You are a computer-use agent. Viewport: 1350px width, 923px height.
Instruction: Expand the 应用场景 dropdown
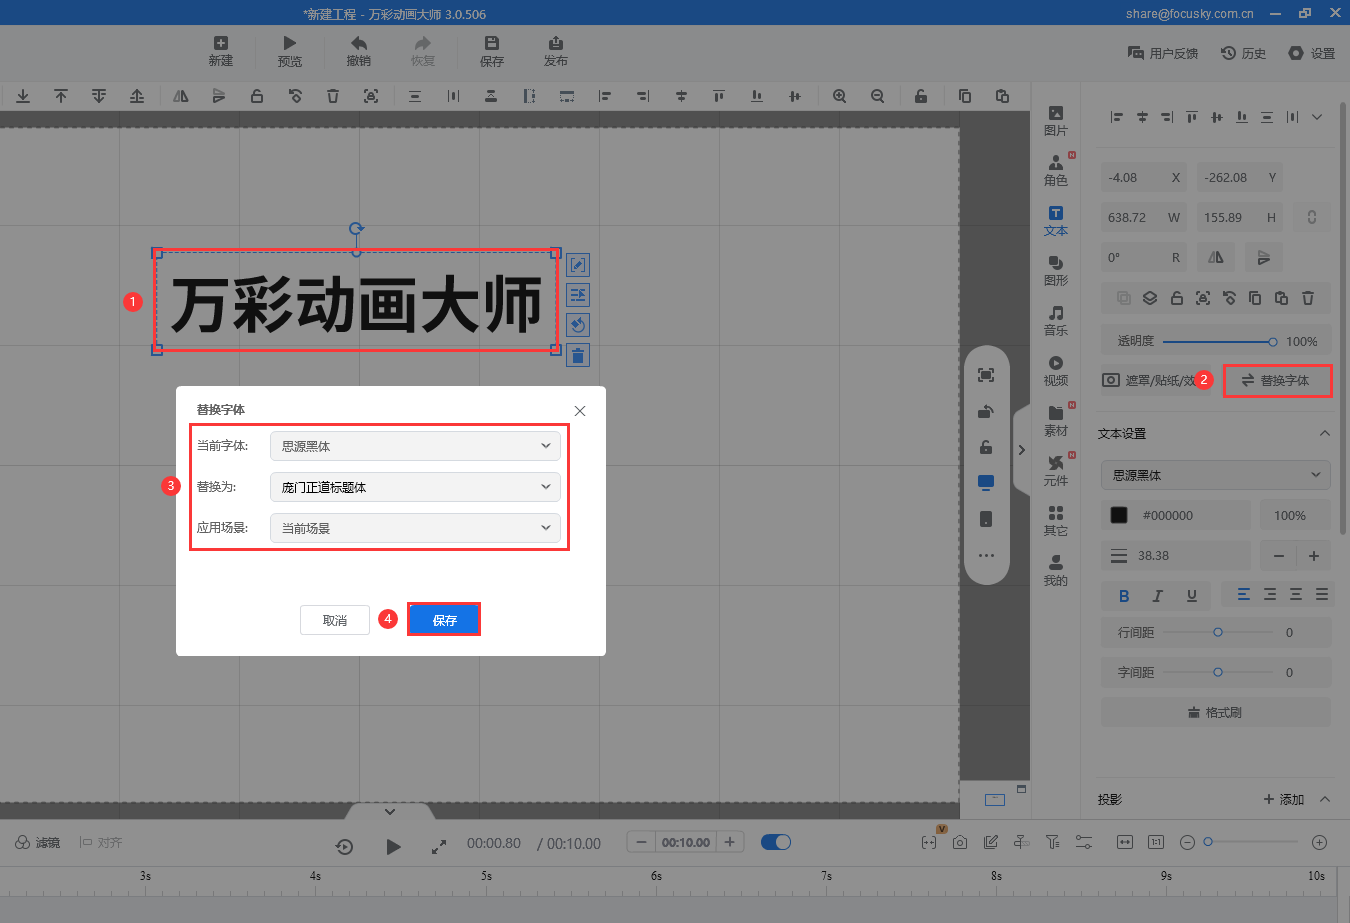[x=414, y=527]
